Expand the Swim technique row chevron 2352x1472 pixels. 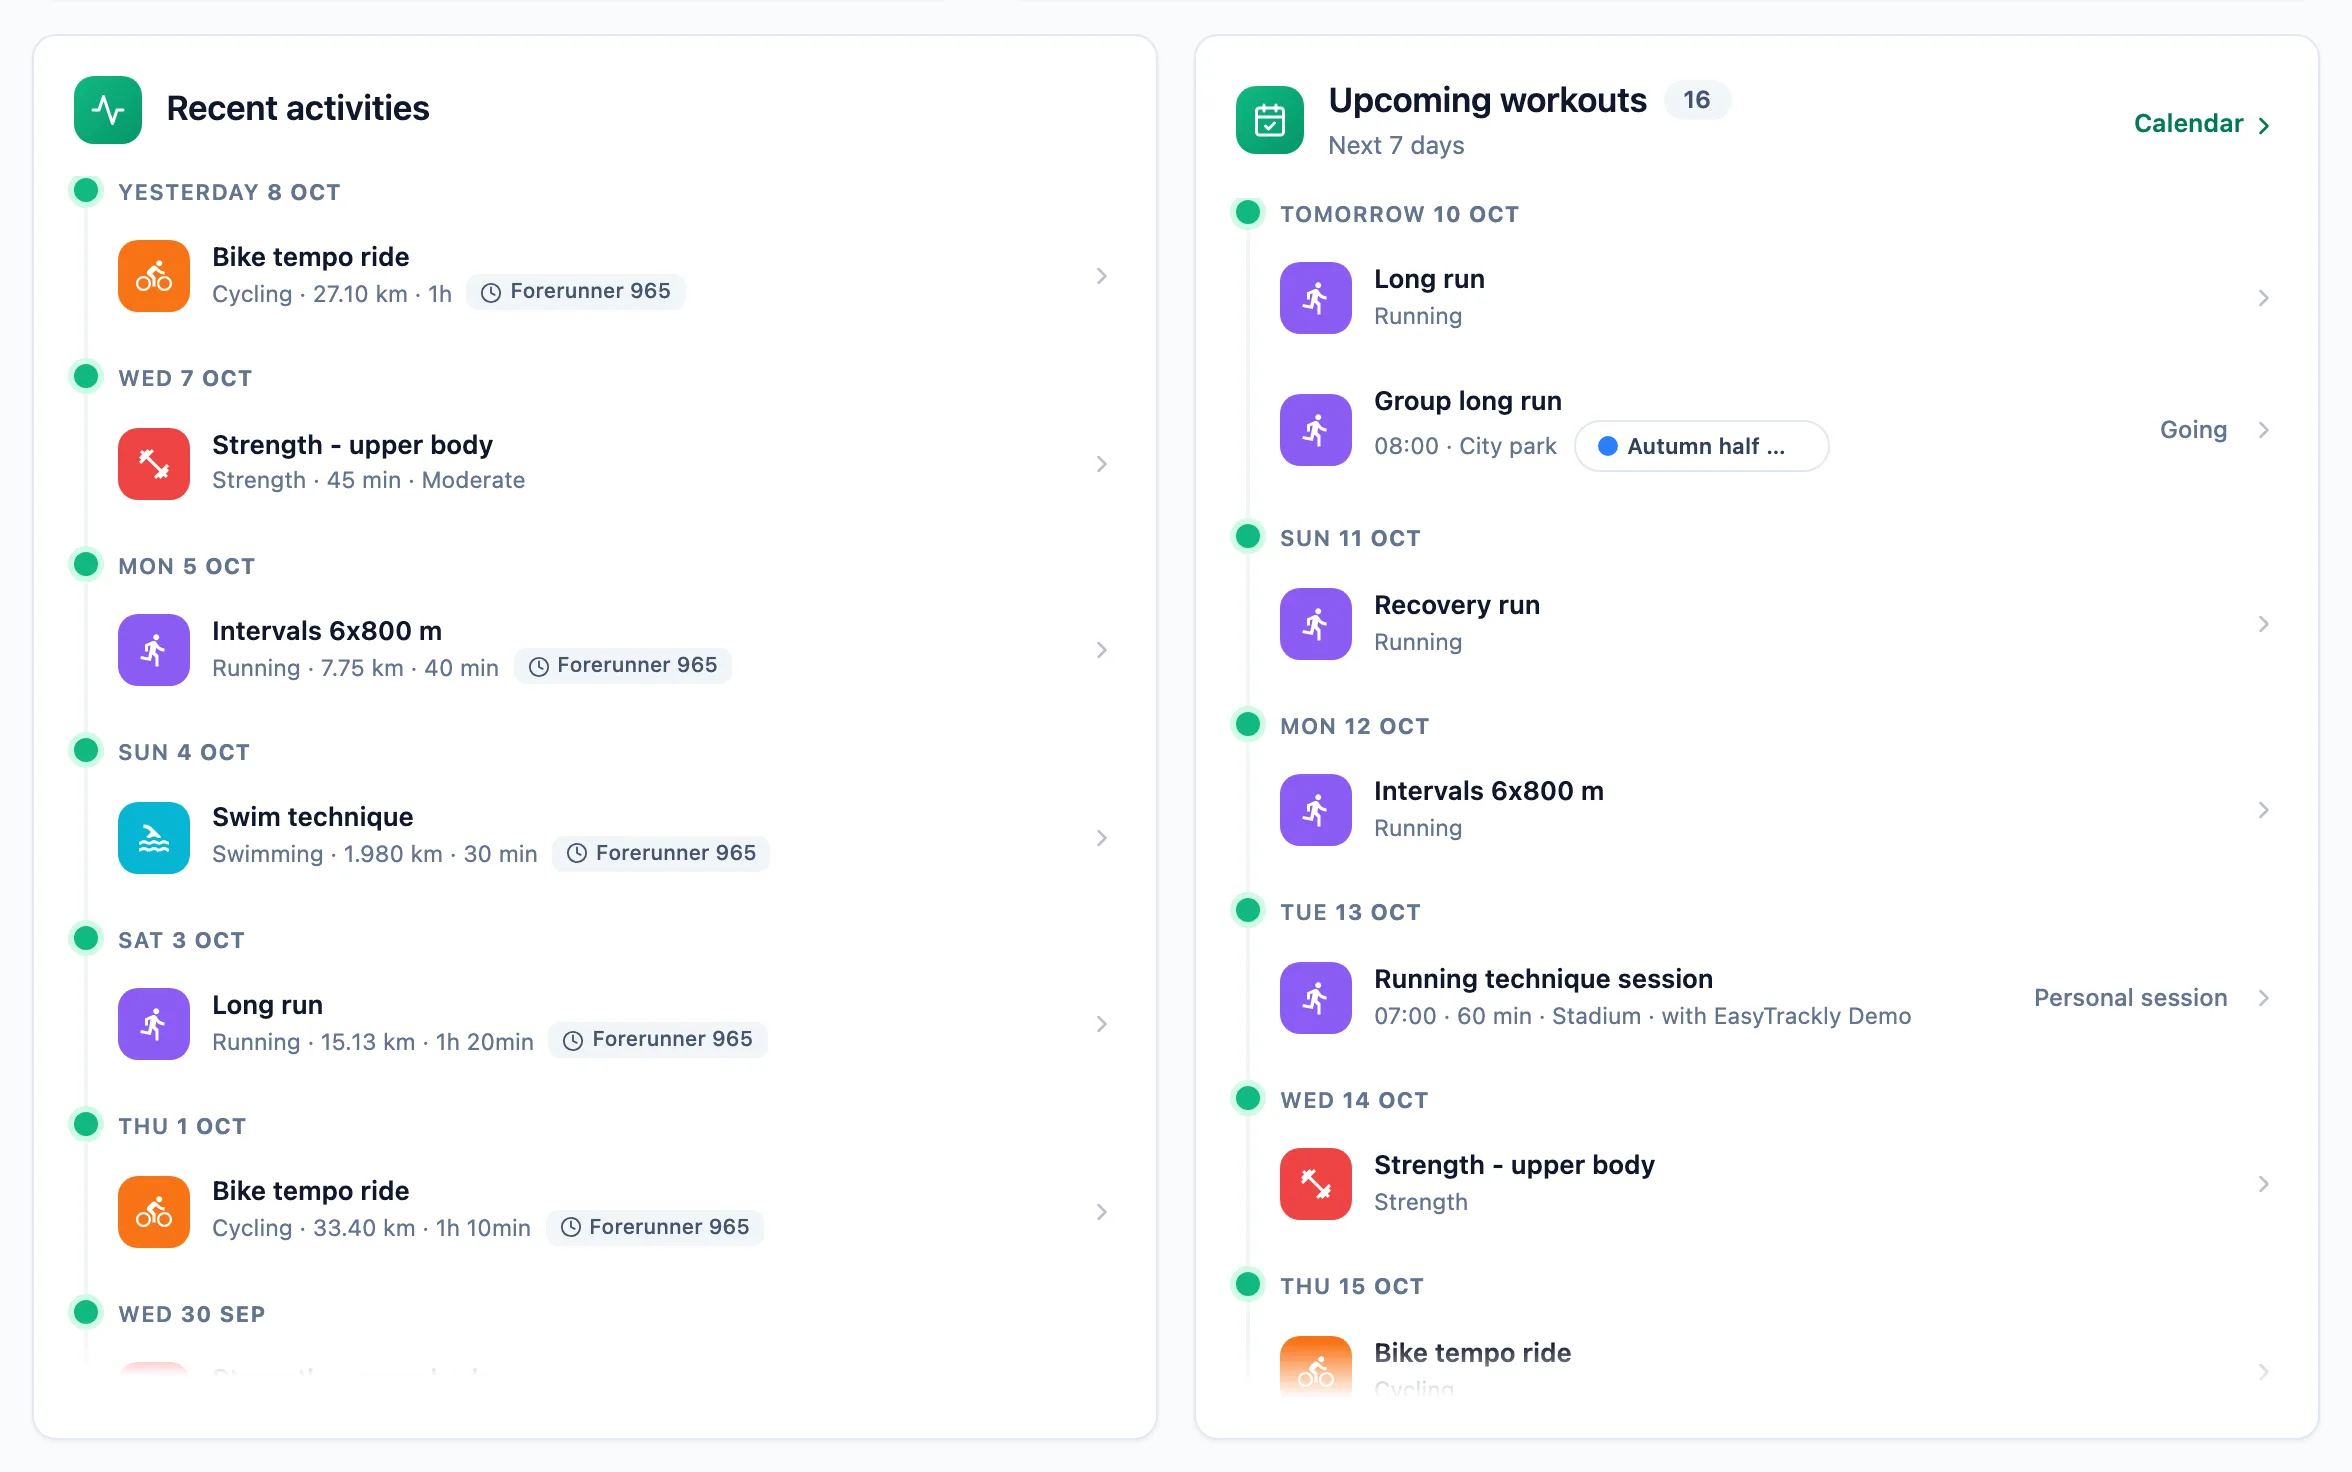[1101, 838]
